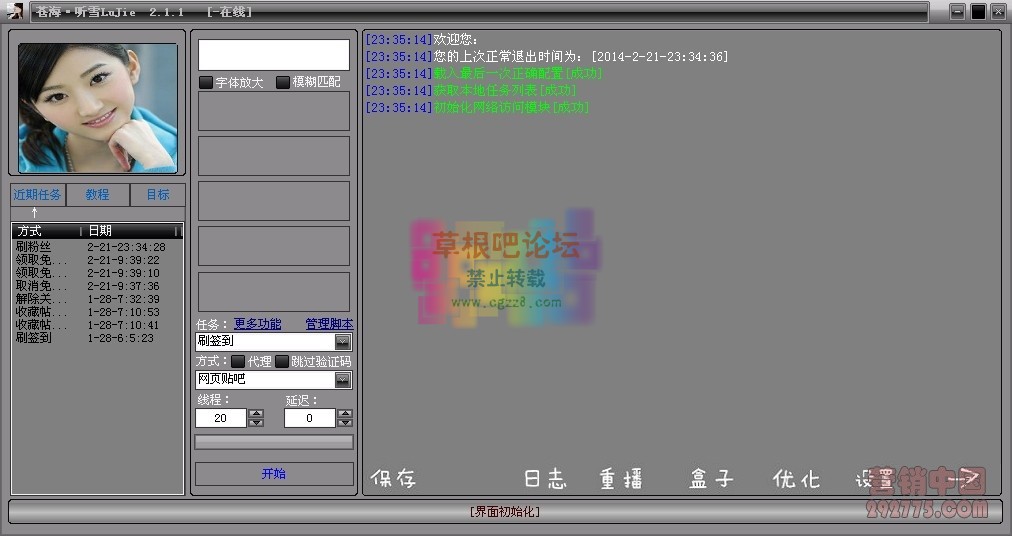Viewport: 1012px width, 536px height.
Task: Minimize the window from title bar
Action: (958, 12)
